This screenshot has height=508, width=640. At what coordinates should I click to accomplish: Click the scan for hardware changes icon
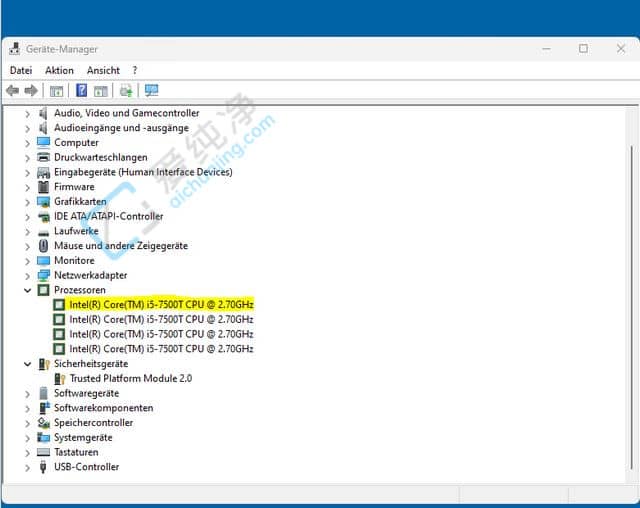pos(151,90)
